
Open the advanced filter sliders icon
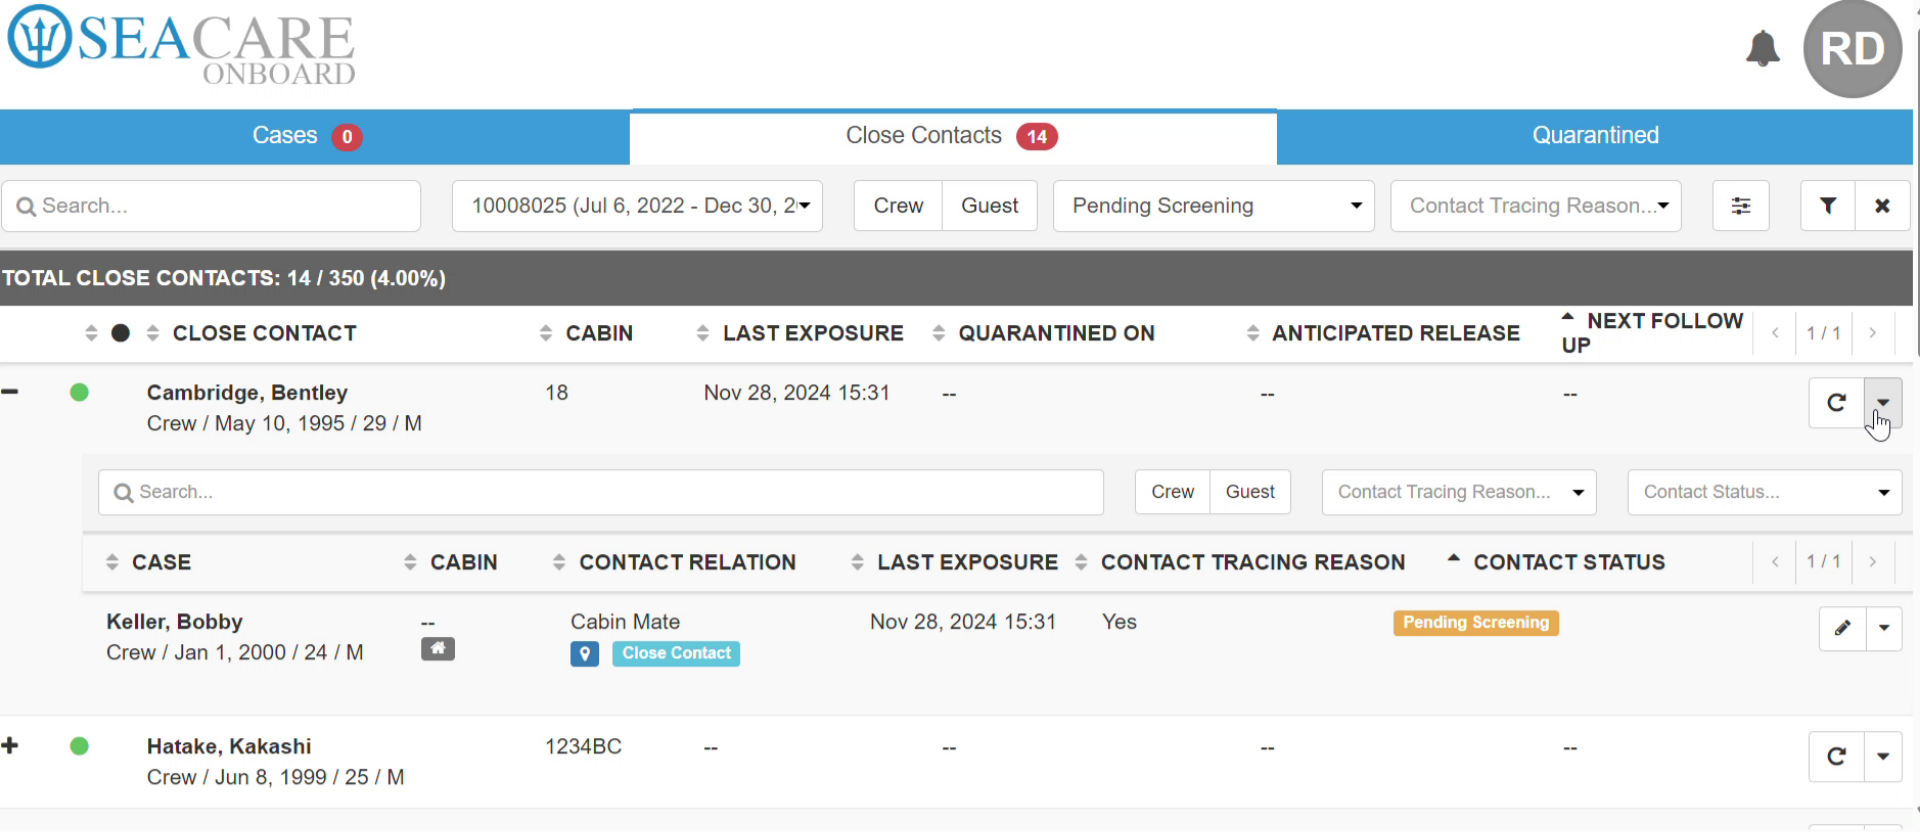(x=1740, y=206)
